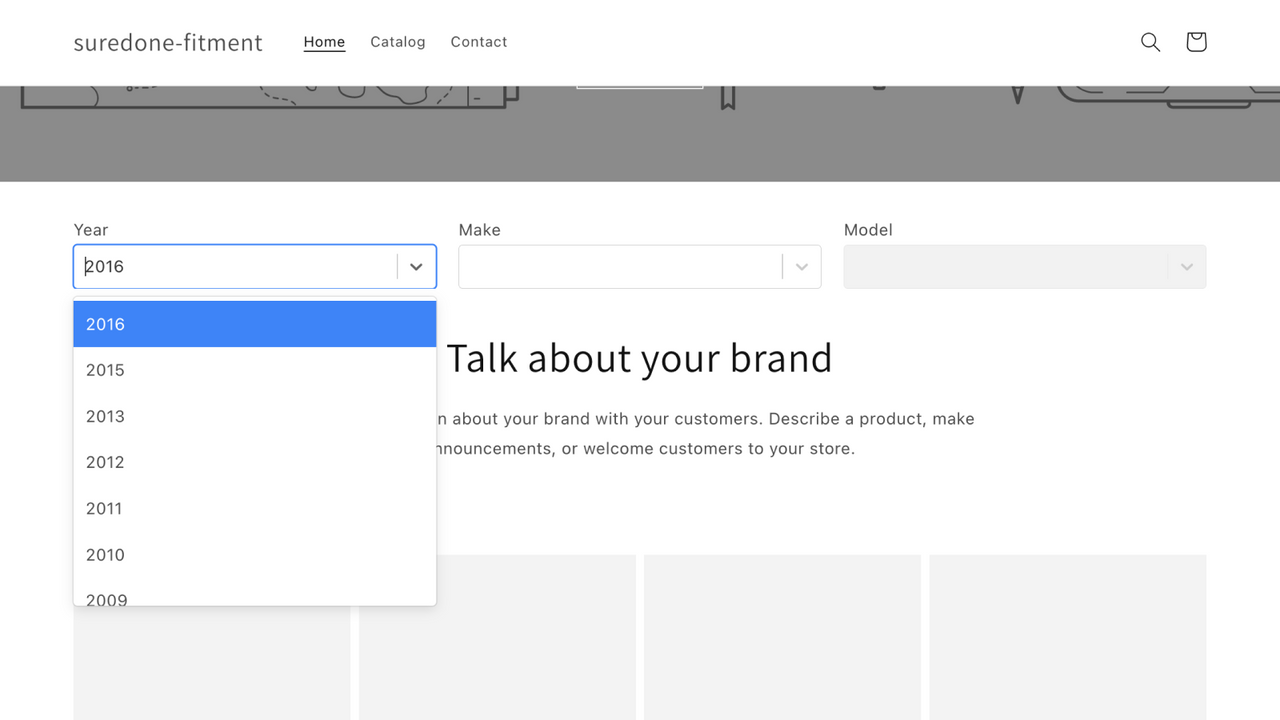Open the shopping cart icon
The width and height of the screenshot is (1280, 720).
1196,42
